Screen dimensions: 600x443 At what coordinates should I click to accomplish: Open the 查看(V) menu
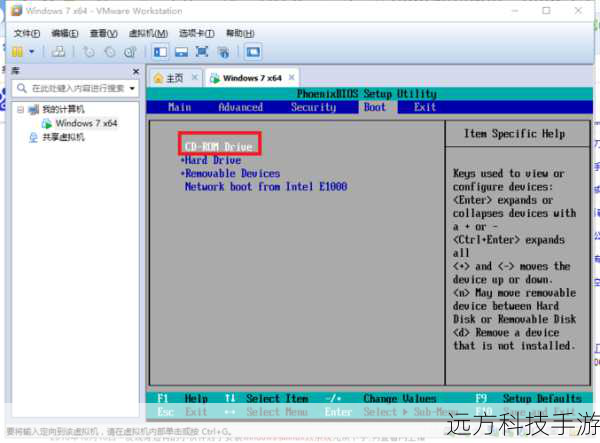click(x=103, y=33)
